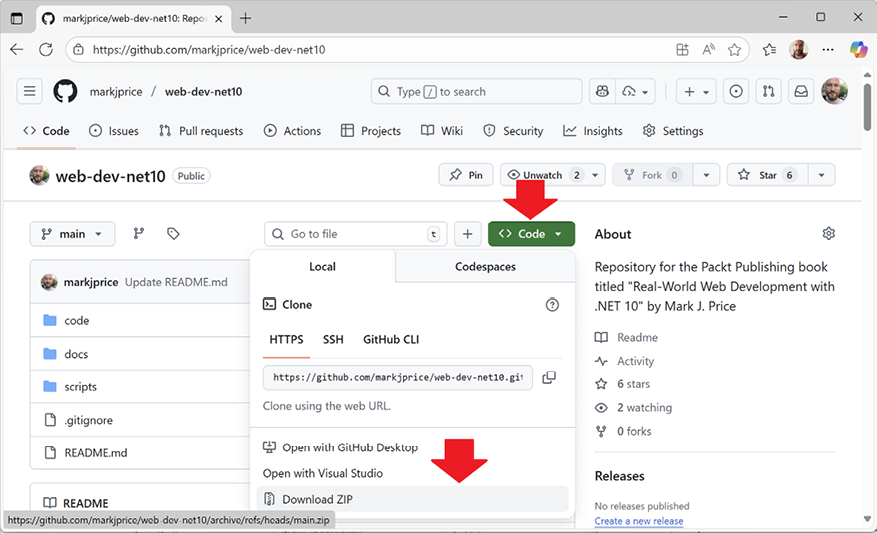Screen dimensions: 877x533
Task: Click the browser address bar URL
Action: point(209,50)
